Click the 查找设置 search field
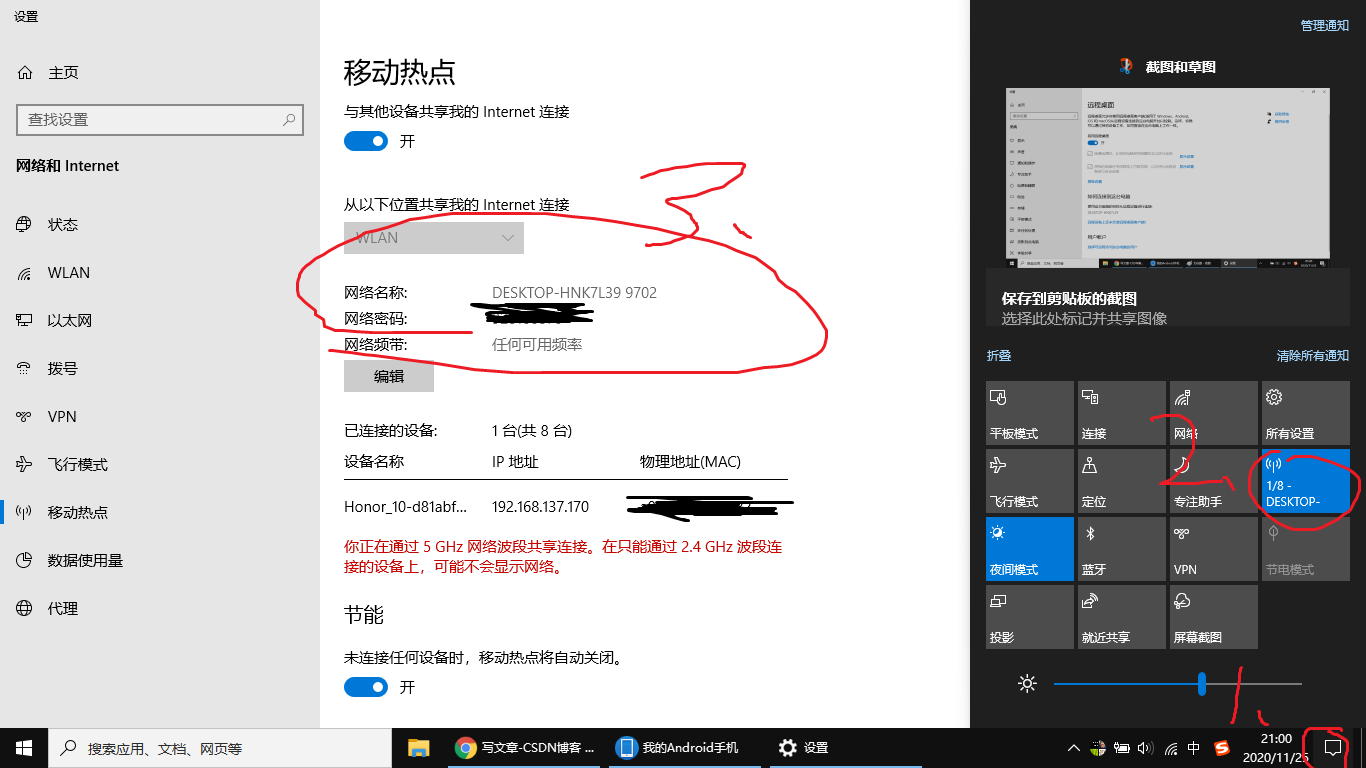Viewport: 1366px width, 768px height. tap(160, 120)
